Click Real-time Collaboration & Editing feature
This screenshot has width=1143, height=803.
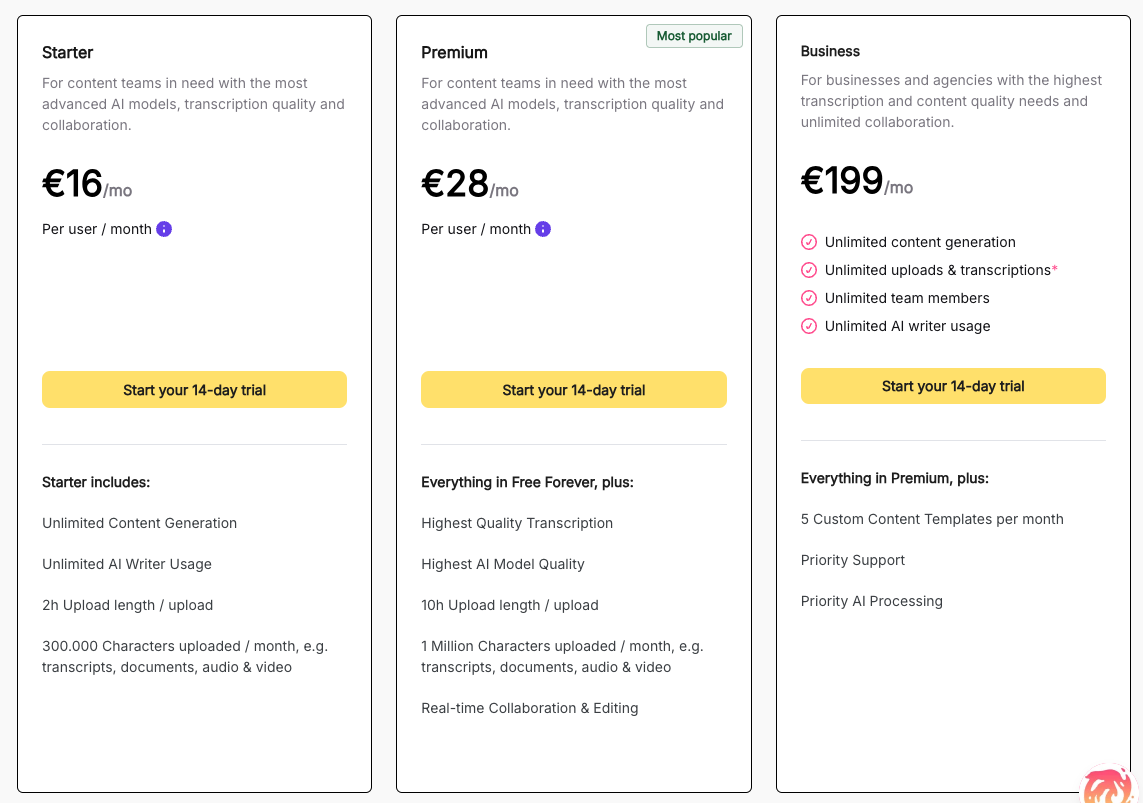[x=530, y=708]
